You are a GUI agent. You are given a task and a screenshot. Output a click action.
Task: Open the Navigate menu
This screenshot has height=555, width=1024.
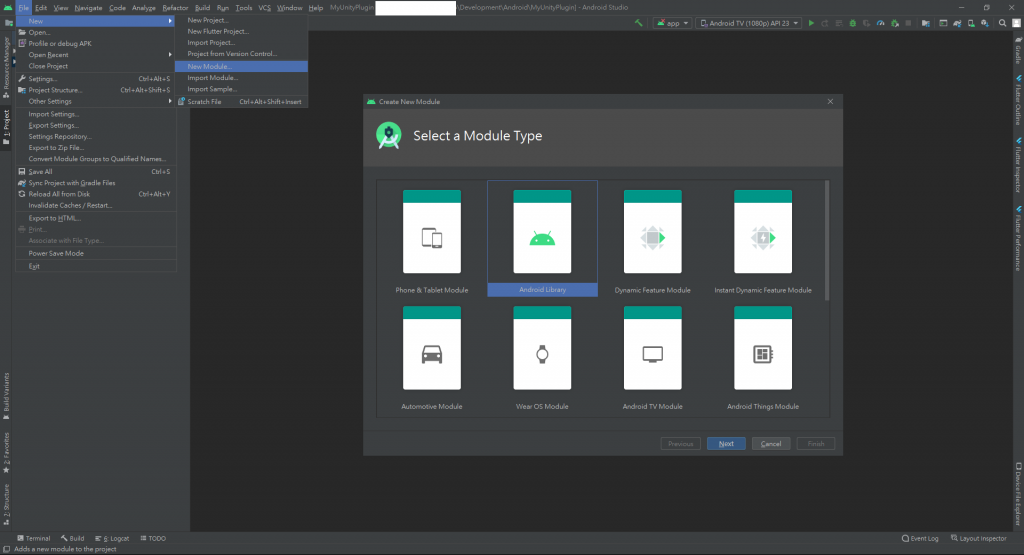click(x=88, y=8)
